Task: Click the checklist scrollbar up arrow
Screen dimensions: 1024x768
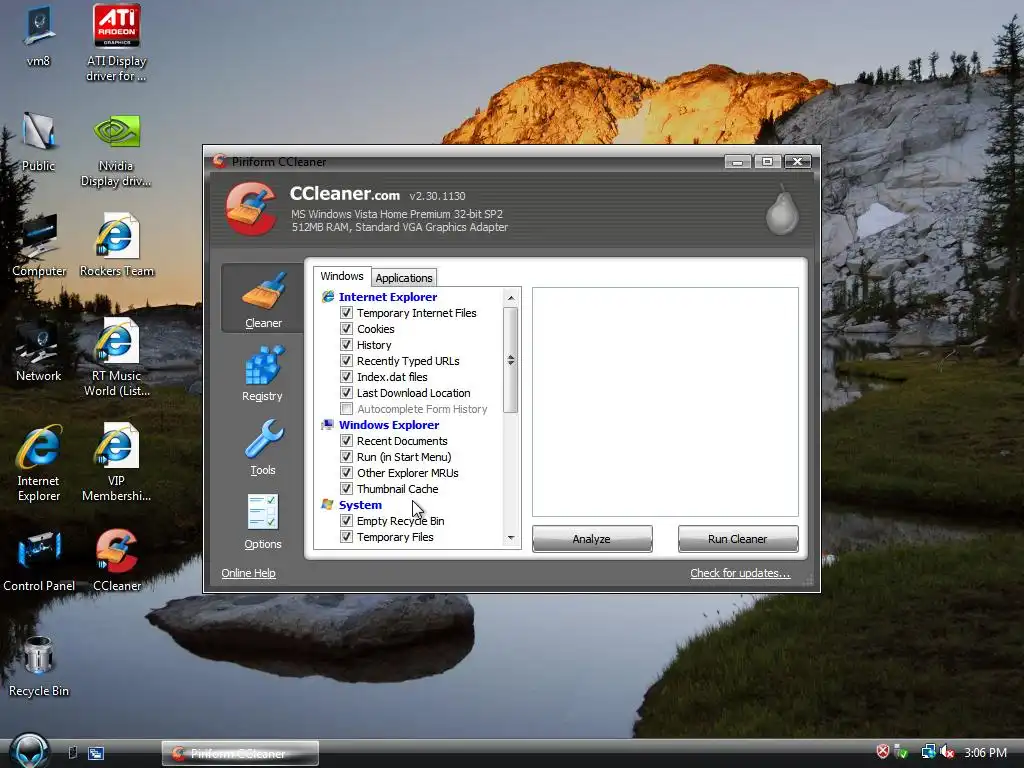Action: point(511,298)
